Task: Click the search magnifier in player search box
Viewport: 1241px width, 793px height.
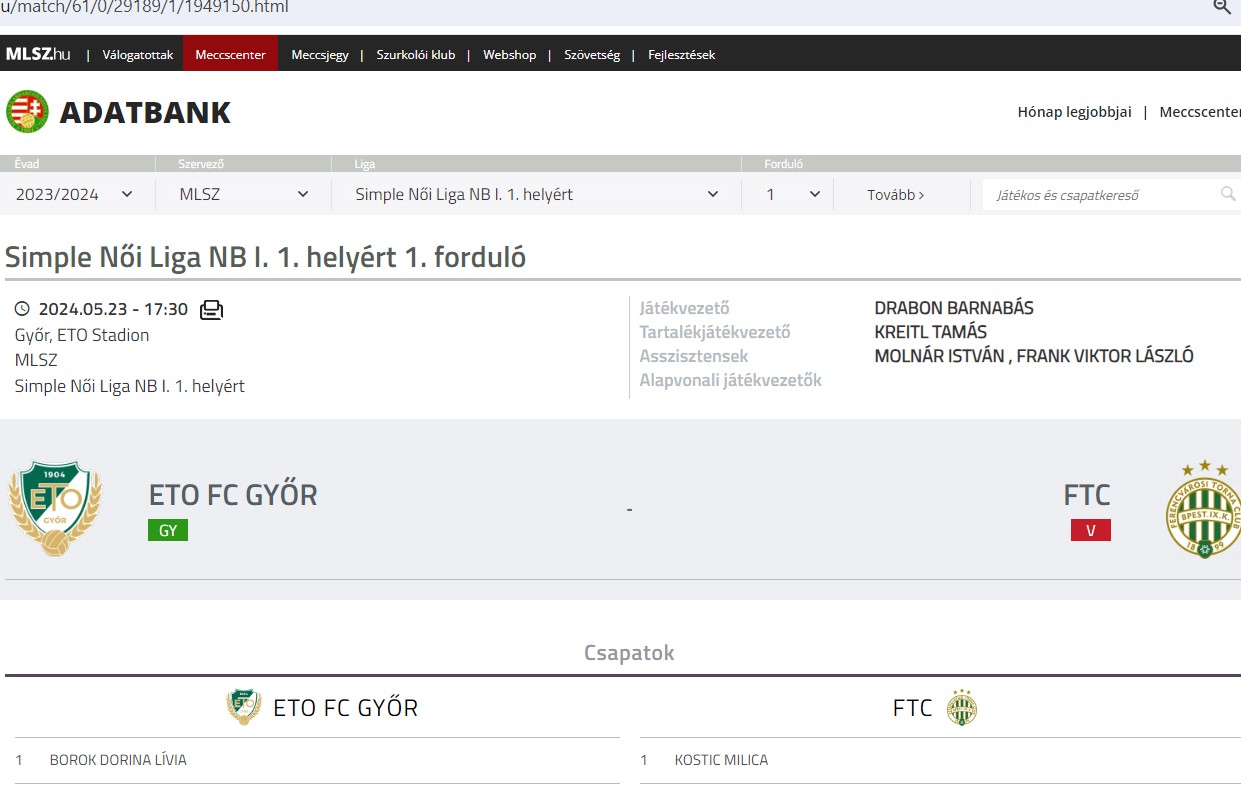Action: click(x=1228, y=194)
